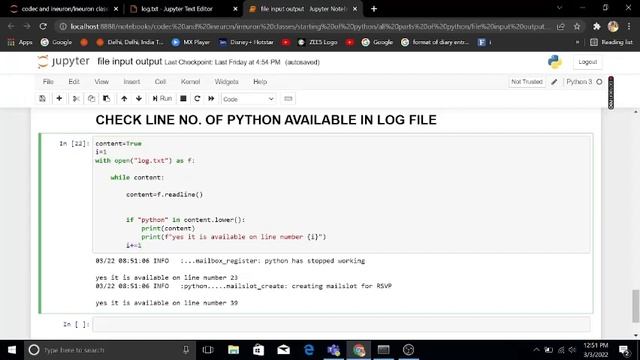Open cell type Code dropdown
640x360 pixels.
point(248,99)
